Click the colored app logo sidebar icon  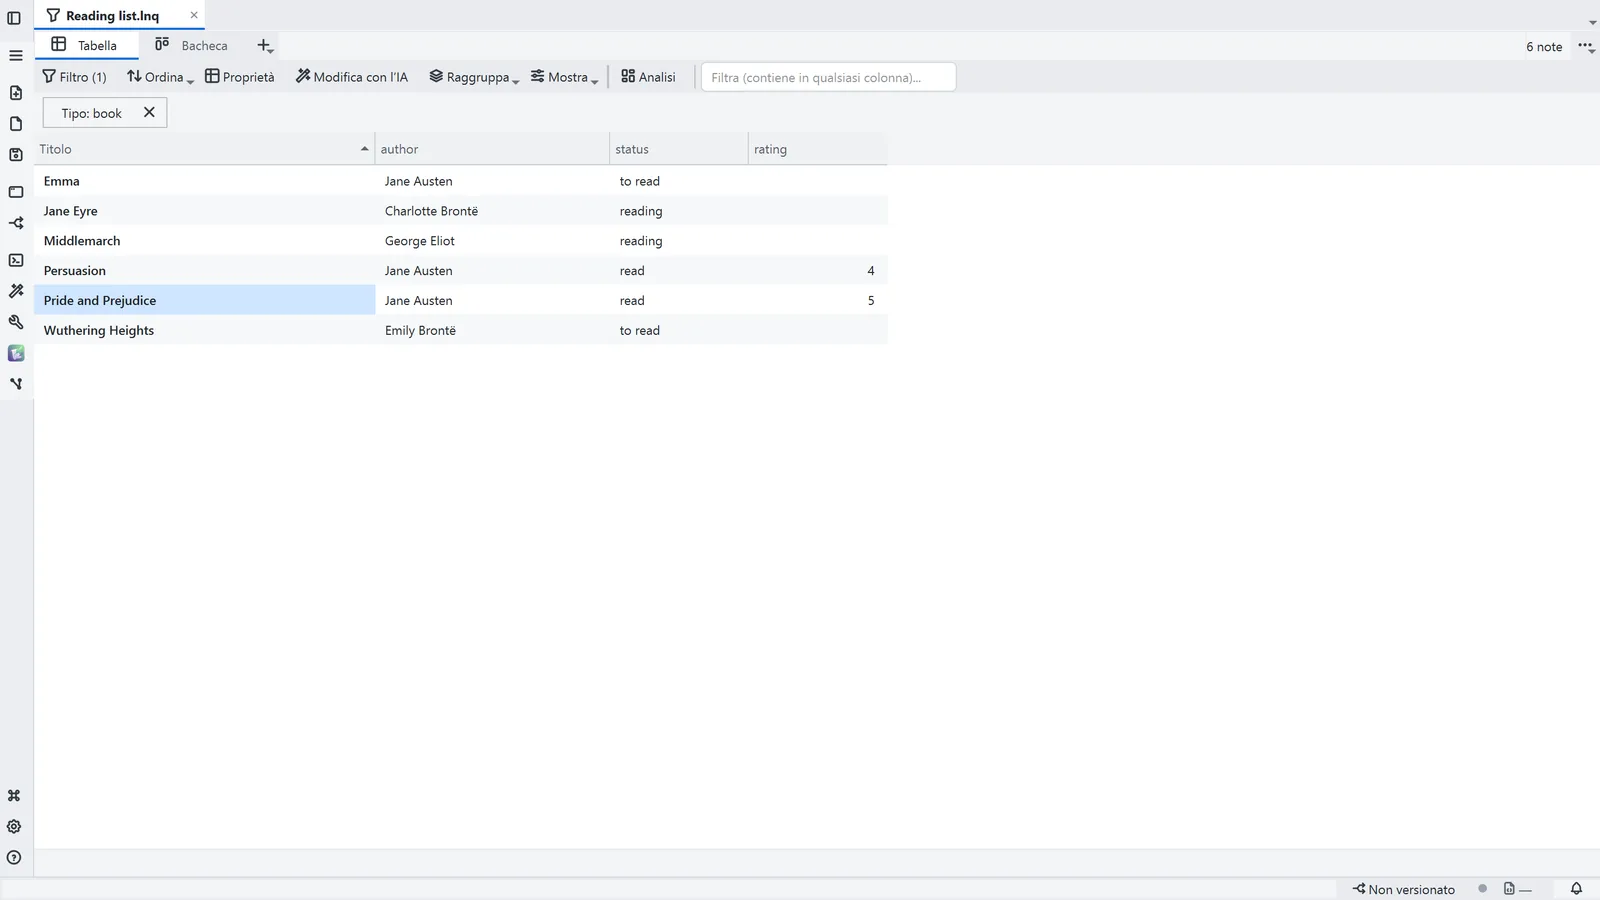point(16,353)
